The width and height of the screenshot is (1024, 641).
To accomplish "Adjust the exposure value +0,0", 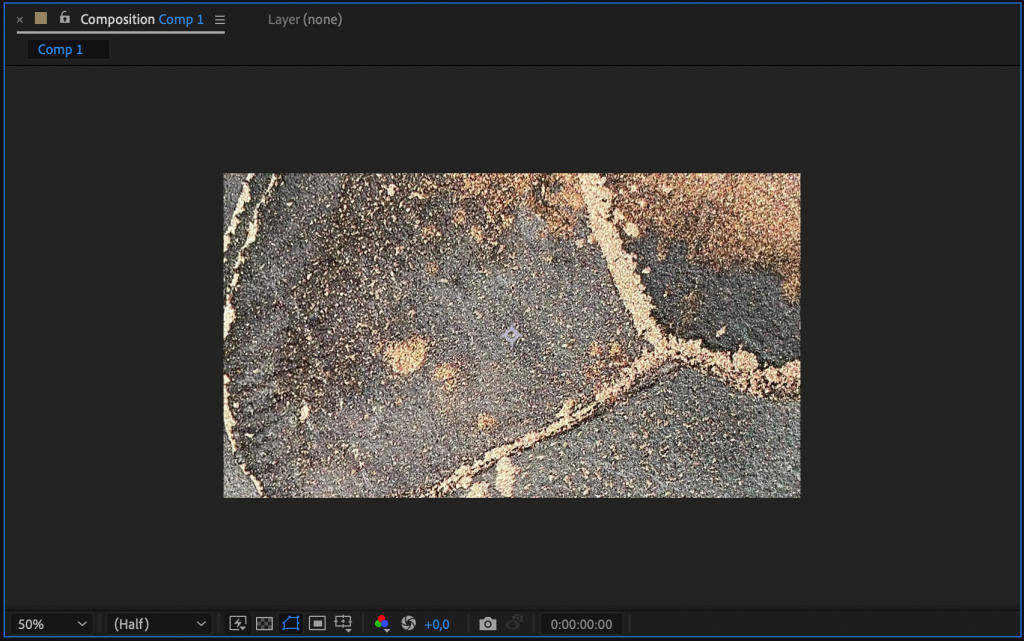I will click(432, 623).
